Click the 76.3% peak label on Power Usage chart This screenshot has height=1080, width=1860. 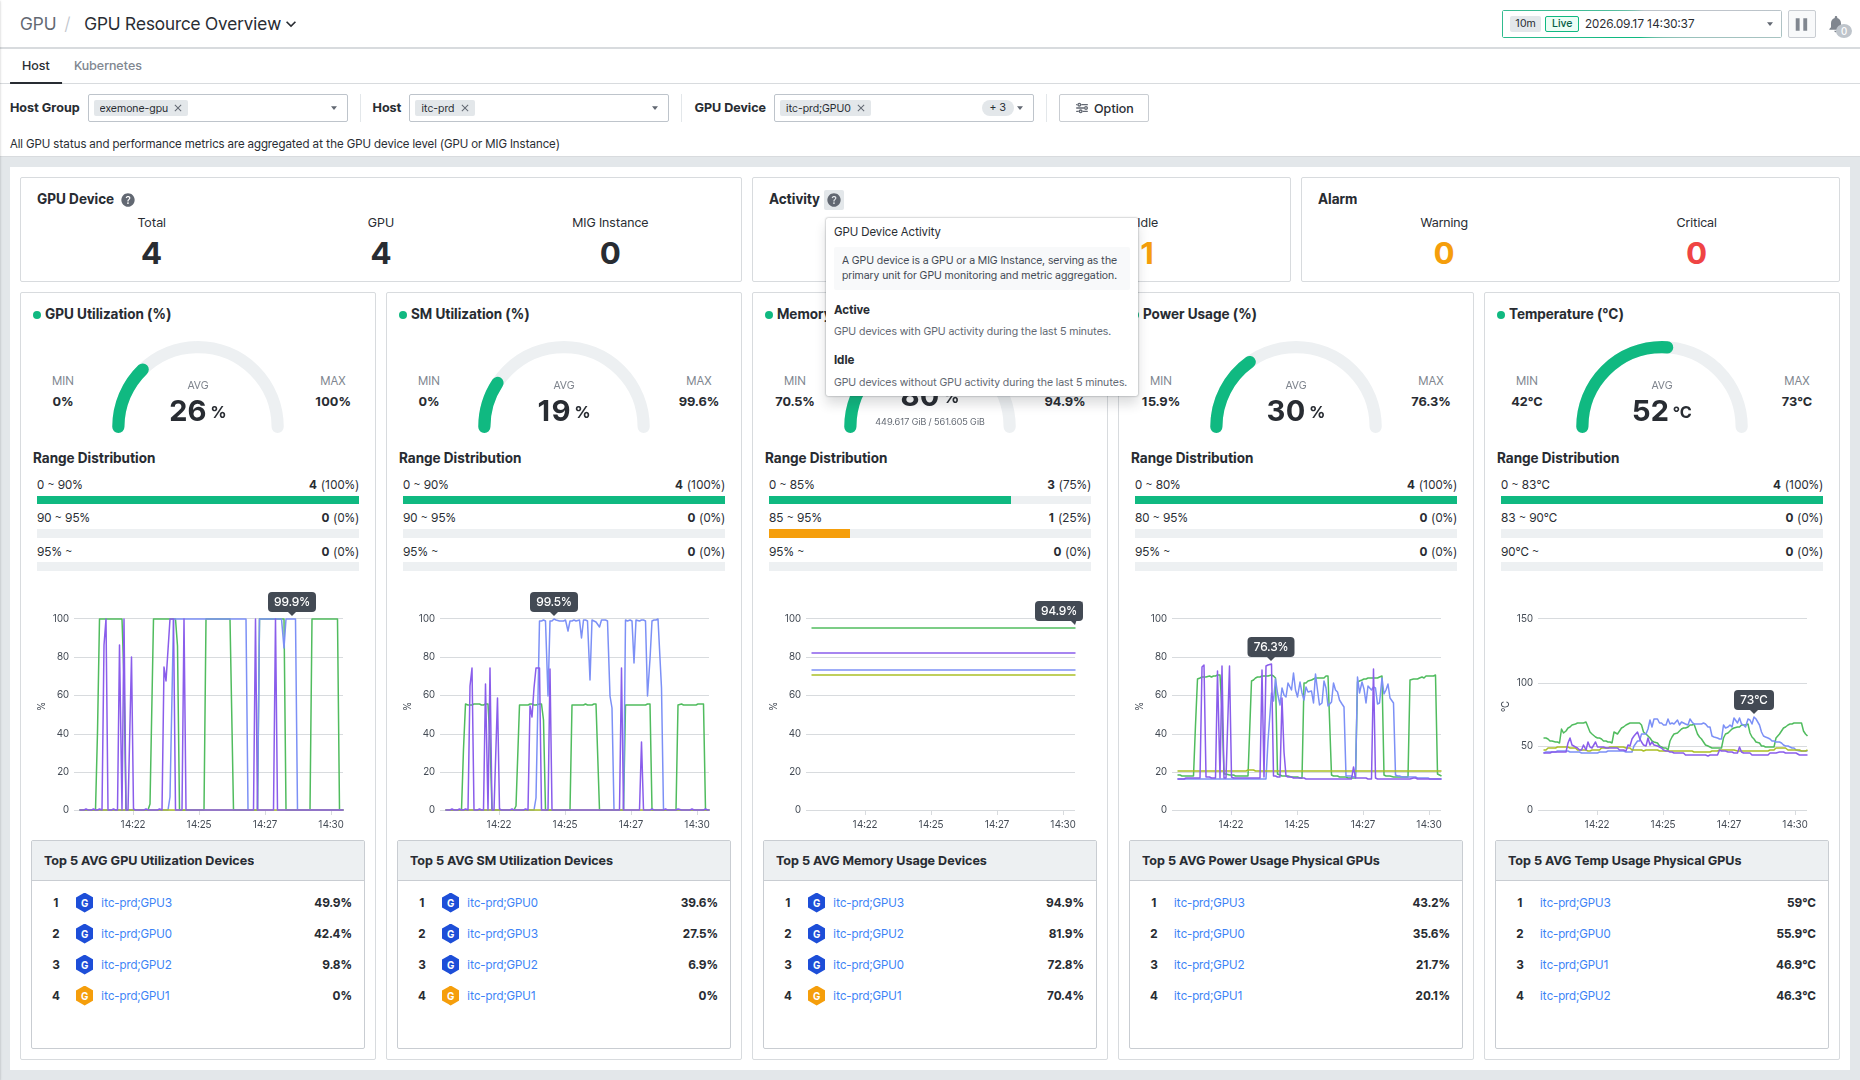(1271, 647)
